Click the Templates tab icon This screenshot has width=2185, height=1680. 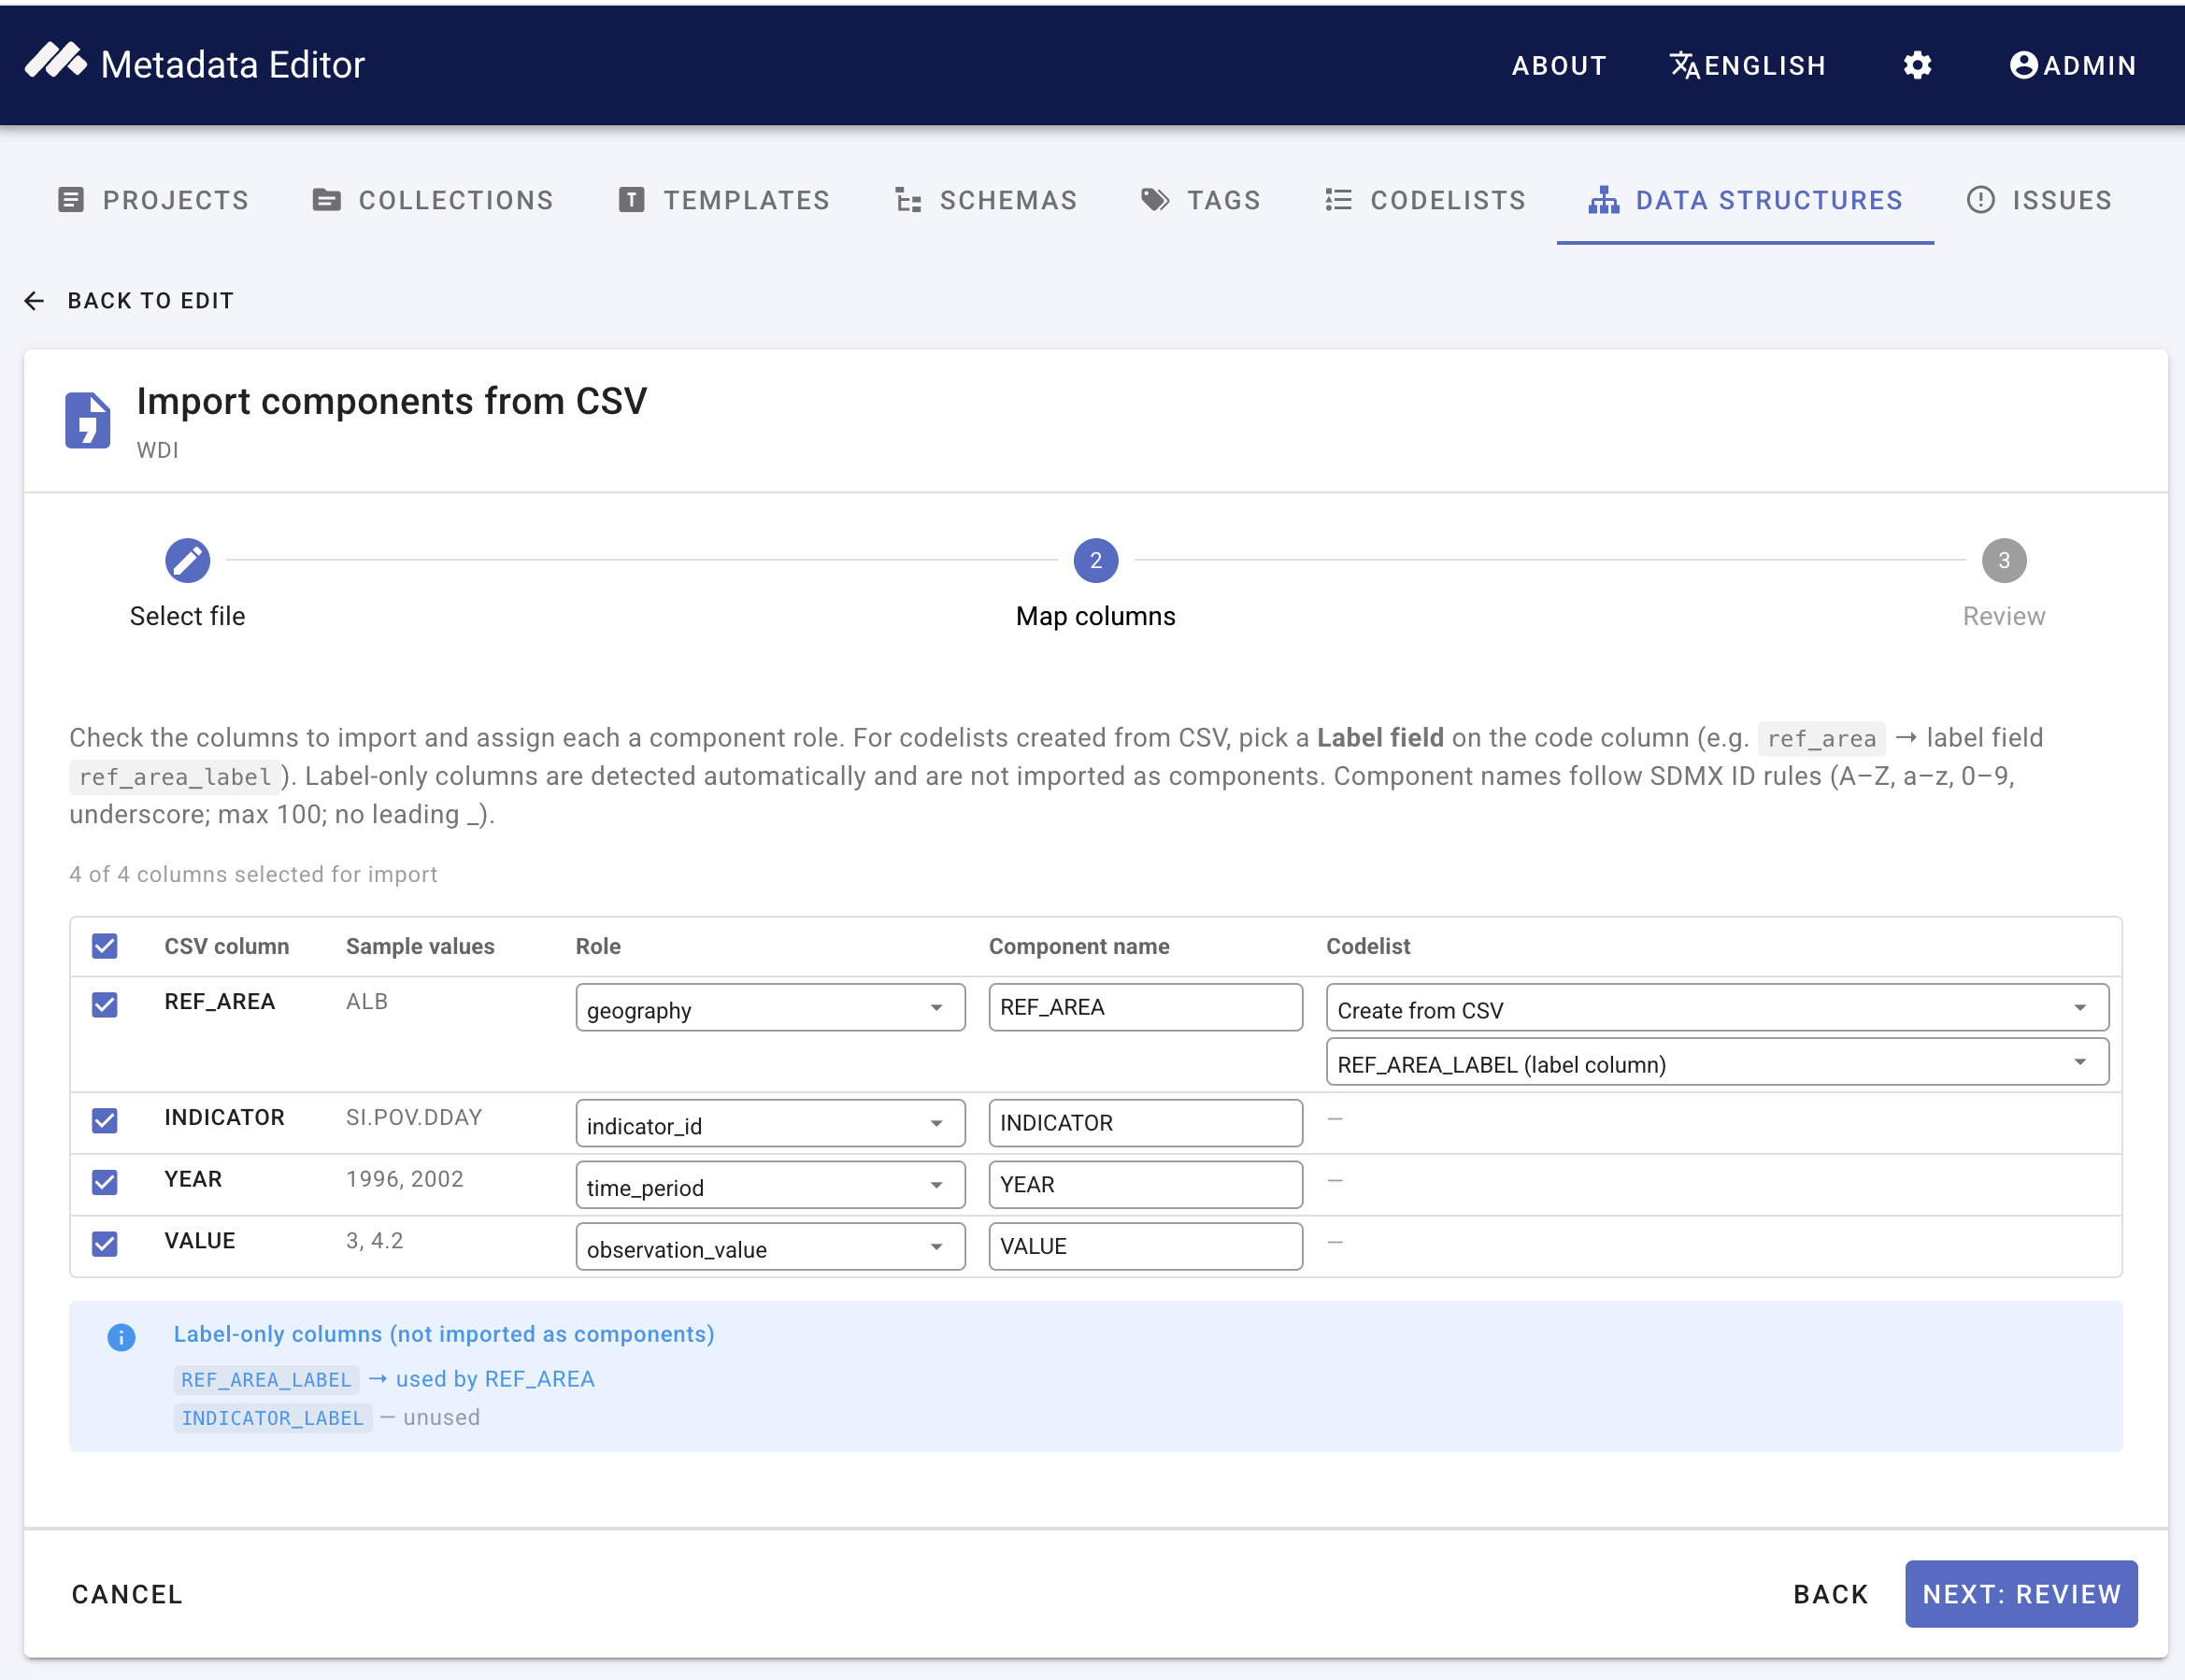pyautogui.click(x=631, y=200)
